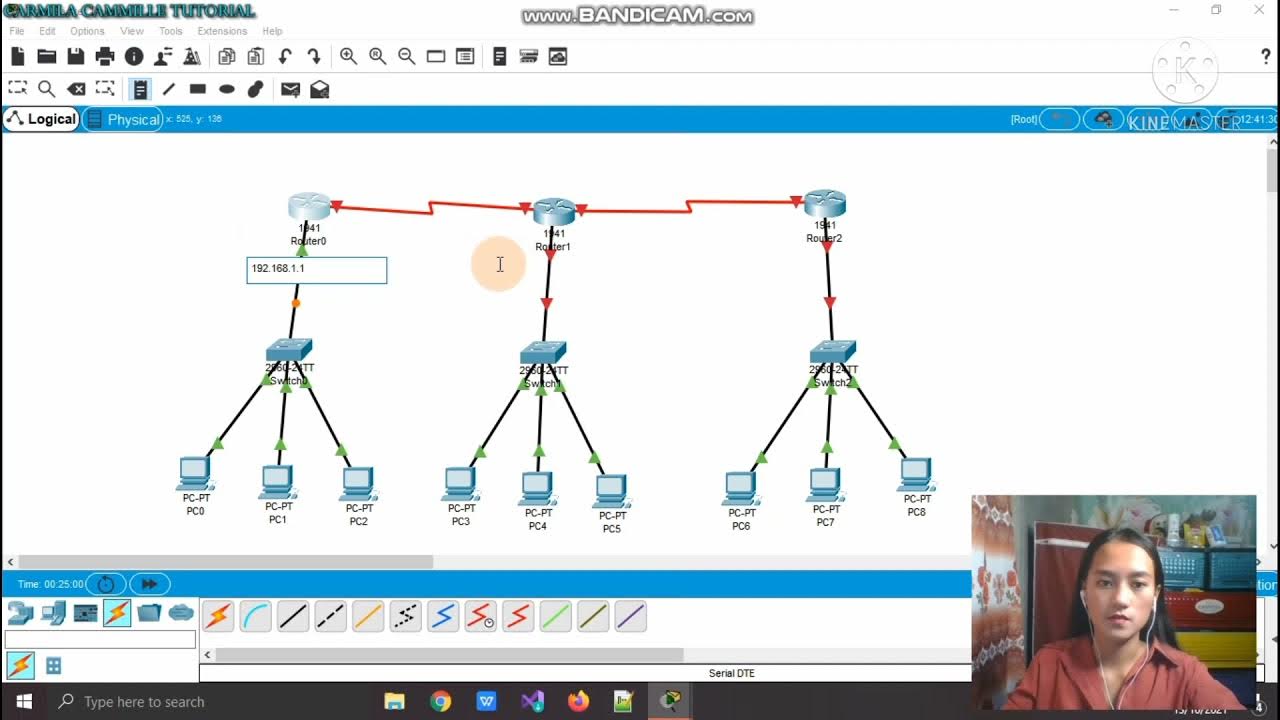Activate the Select tool
The width and height of the screenshot is (1280, 720).
click(x=17, y=89)
